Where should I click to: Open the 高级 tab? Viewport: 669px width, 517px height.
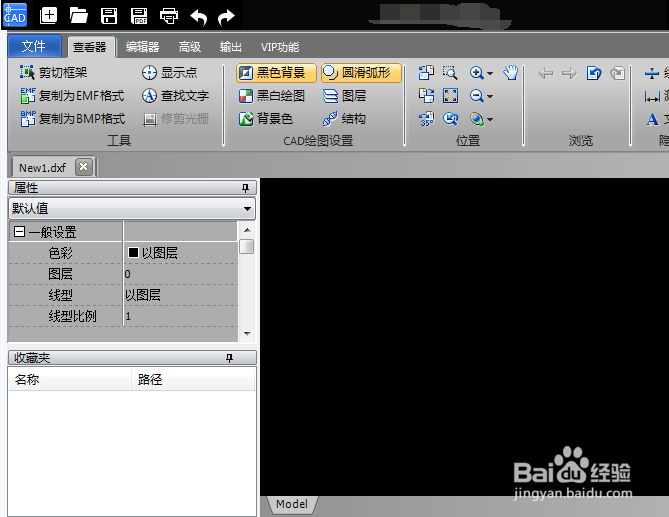(190, 47)
